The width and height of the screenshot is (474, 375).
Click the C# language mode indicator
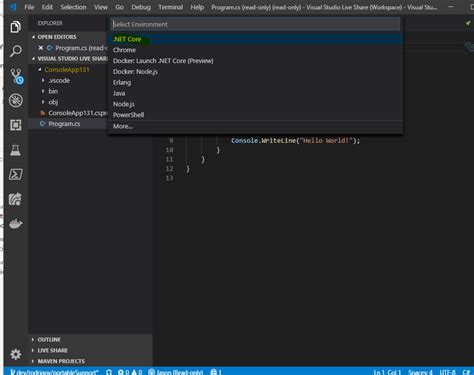[466, 372]
